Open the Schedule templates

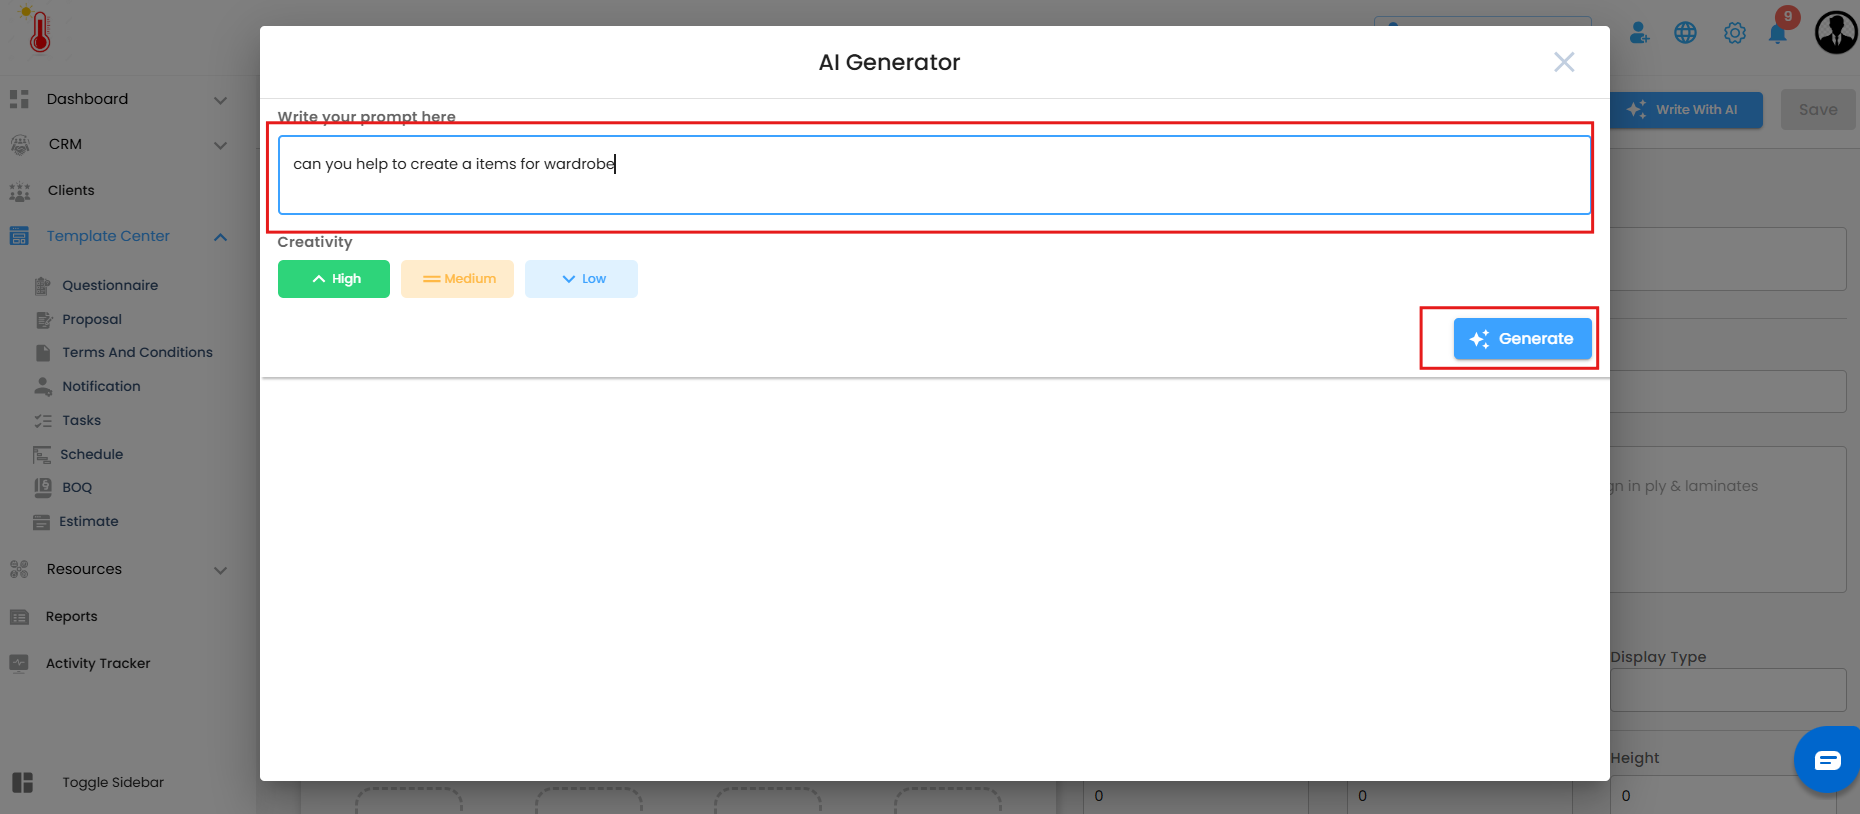[x=91, y=455]
